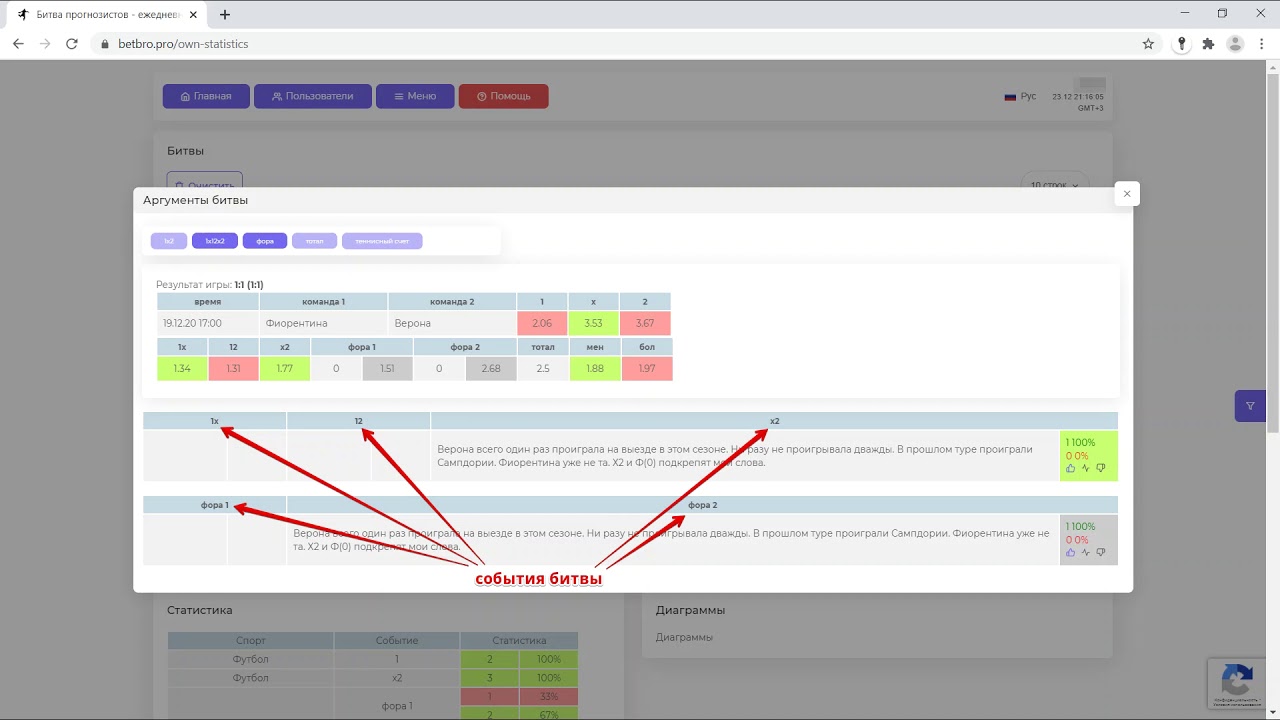
Task: Click the x2 column header in arguments table
Action: coord(775,421)
